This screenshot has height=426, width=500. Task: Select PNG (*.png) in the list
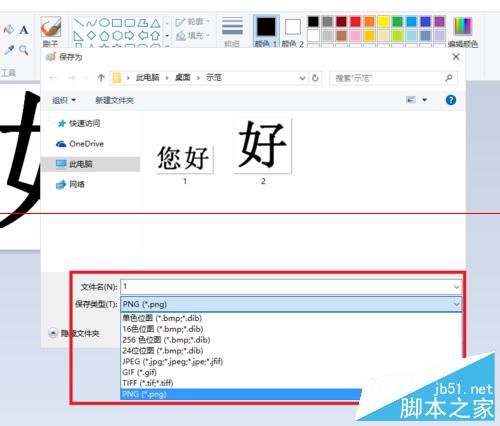(241, 394)
